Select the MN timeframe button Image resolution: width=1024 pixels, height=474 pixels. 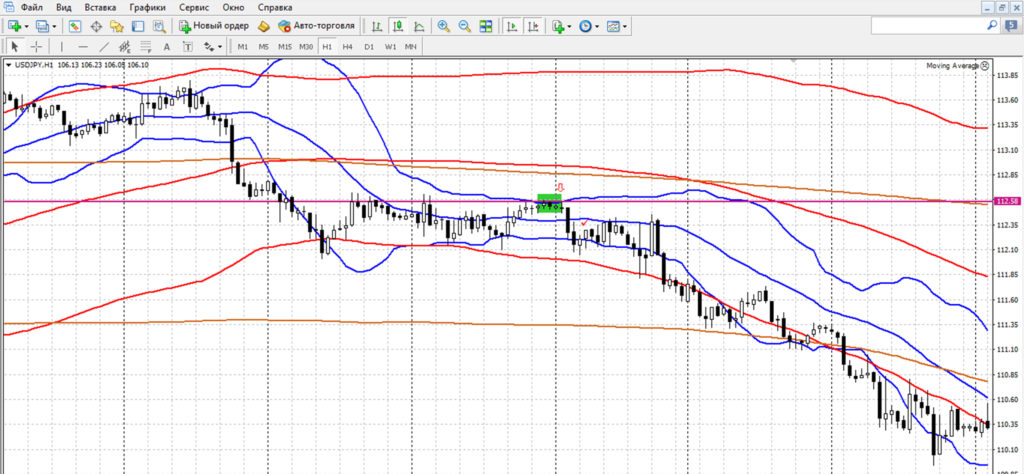tap(410, 46)
